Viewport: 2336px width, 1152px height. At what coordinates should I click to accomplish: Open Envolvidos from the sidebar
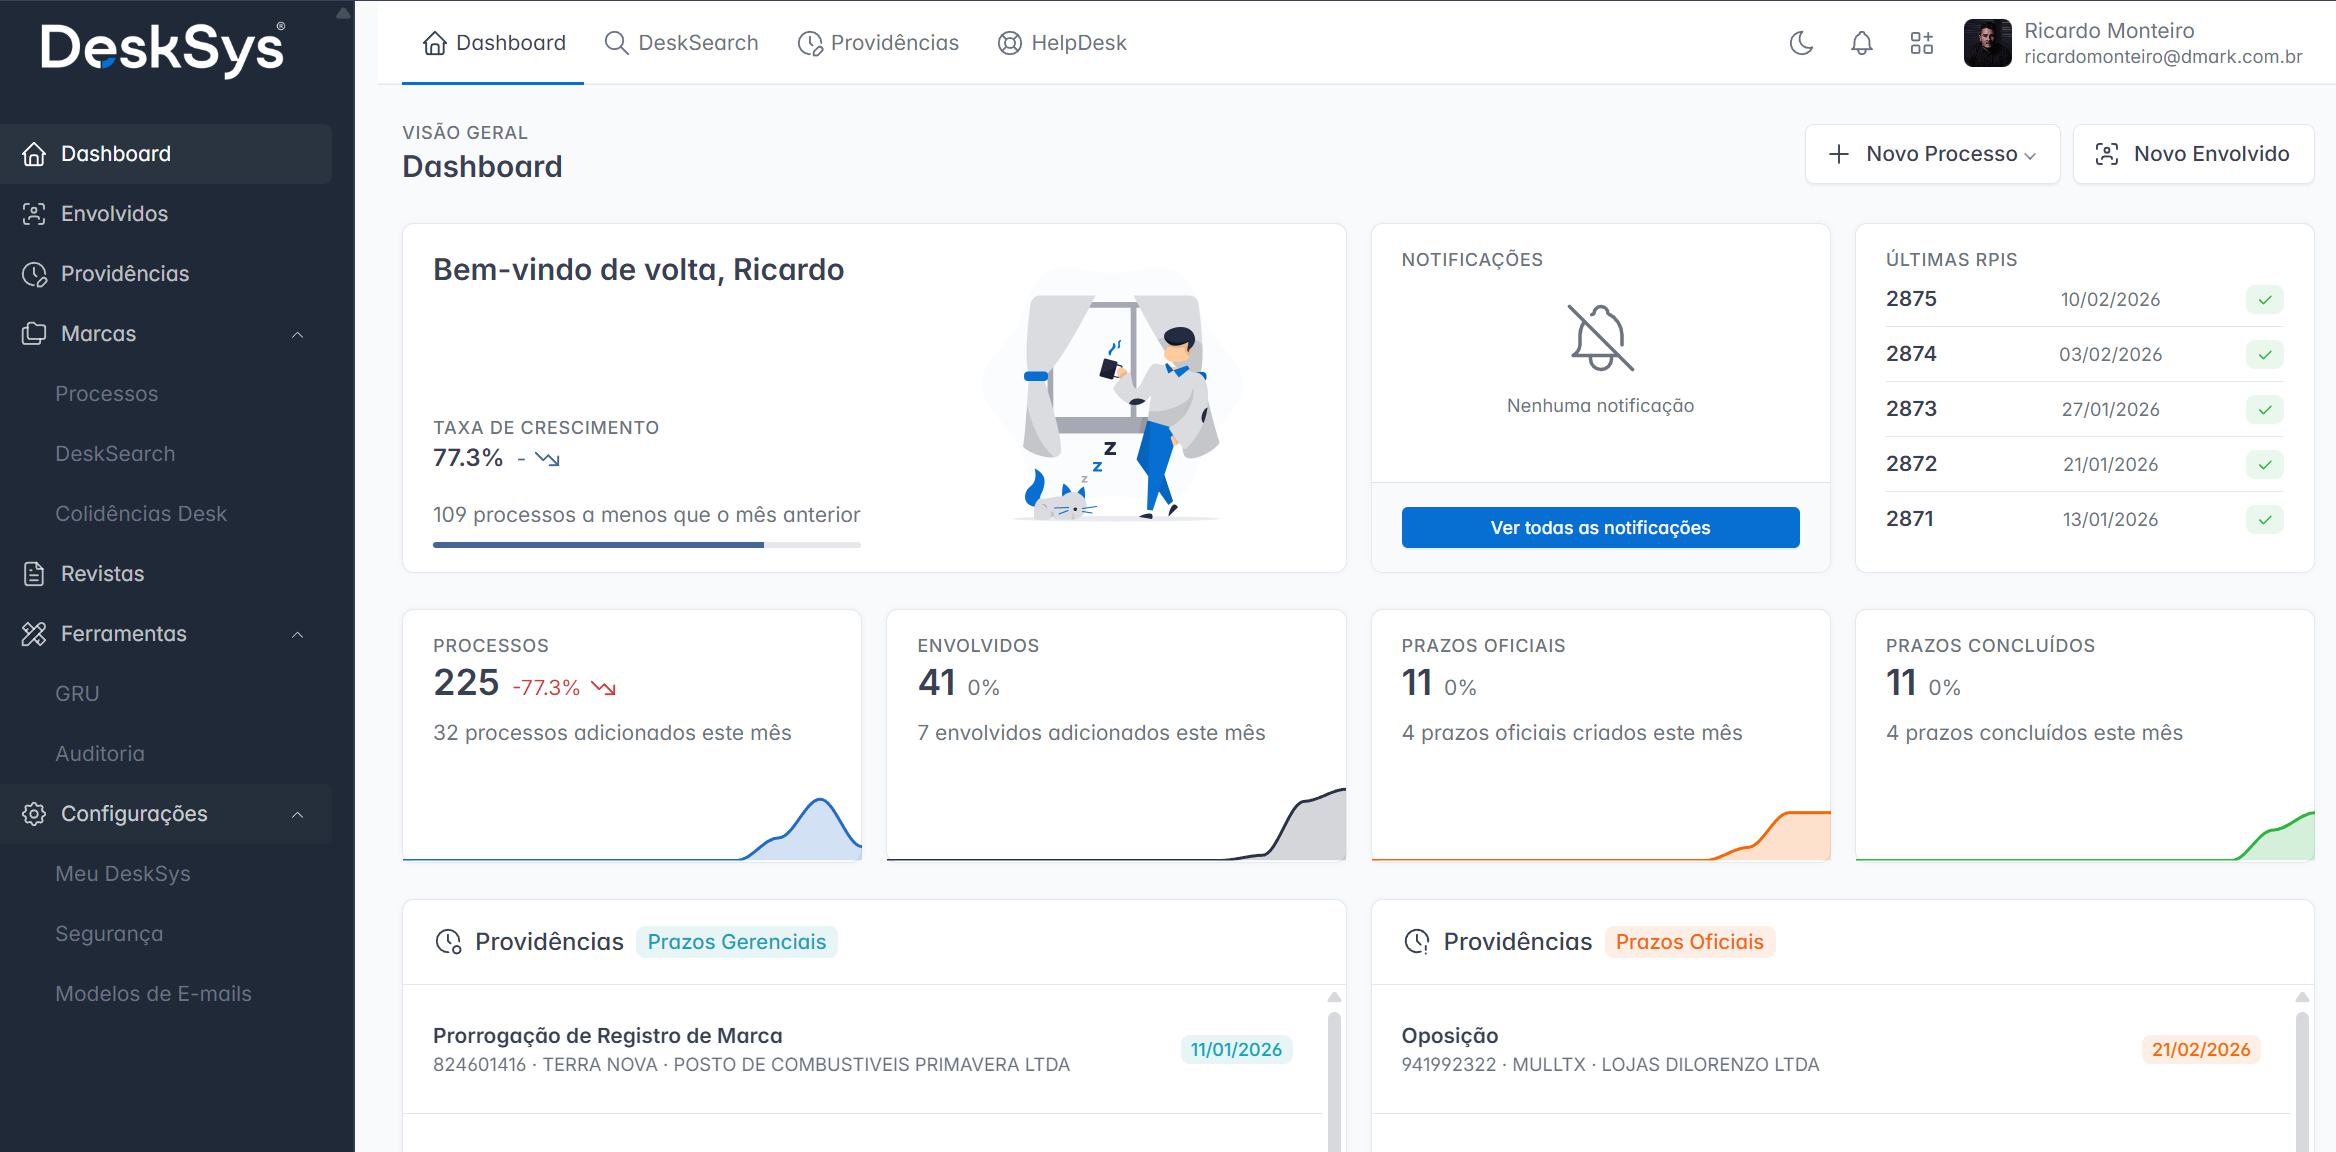(114, 214)
